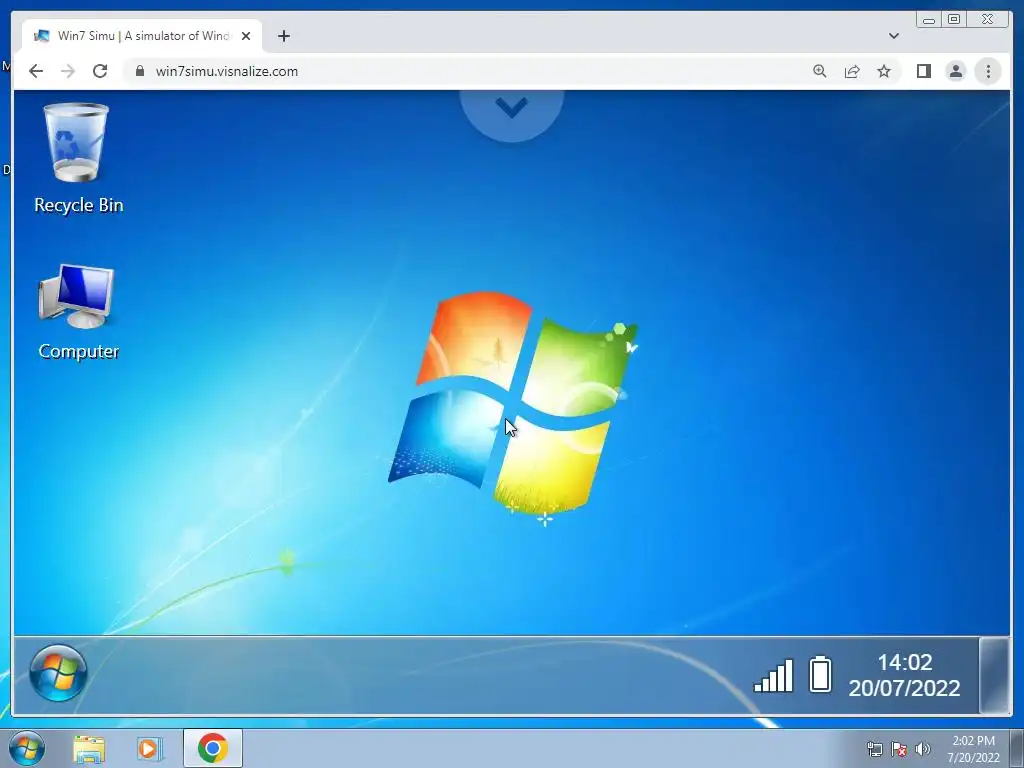Click the host clock showing 2:02 PM
This screenshot has width=1024, height=768.
[x=973, y=749]
